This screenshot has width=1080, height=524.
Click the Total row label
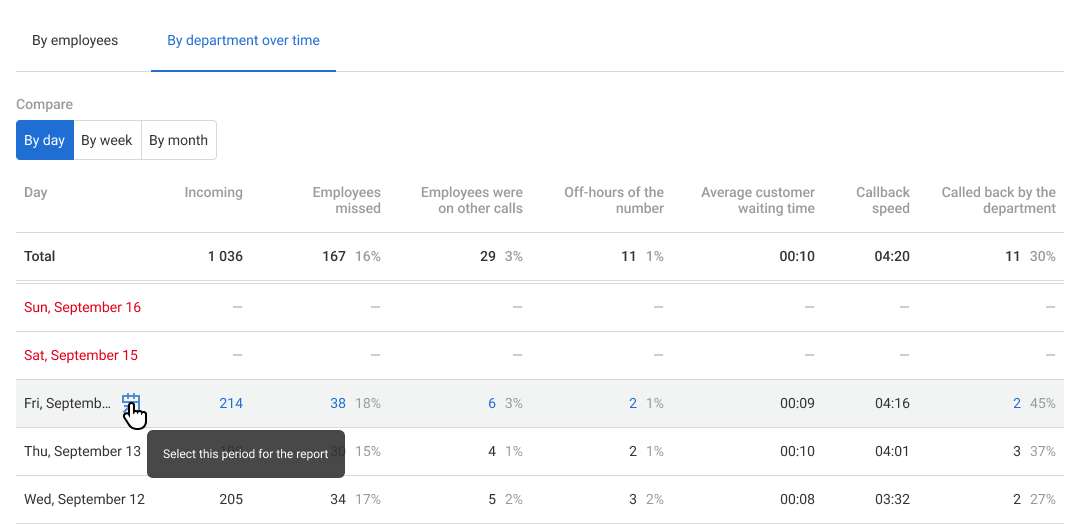coord(40,257)
